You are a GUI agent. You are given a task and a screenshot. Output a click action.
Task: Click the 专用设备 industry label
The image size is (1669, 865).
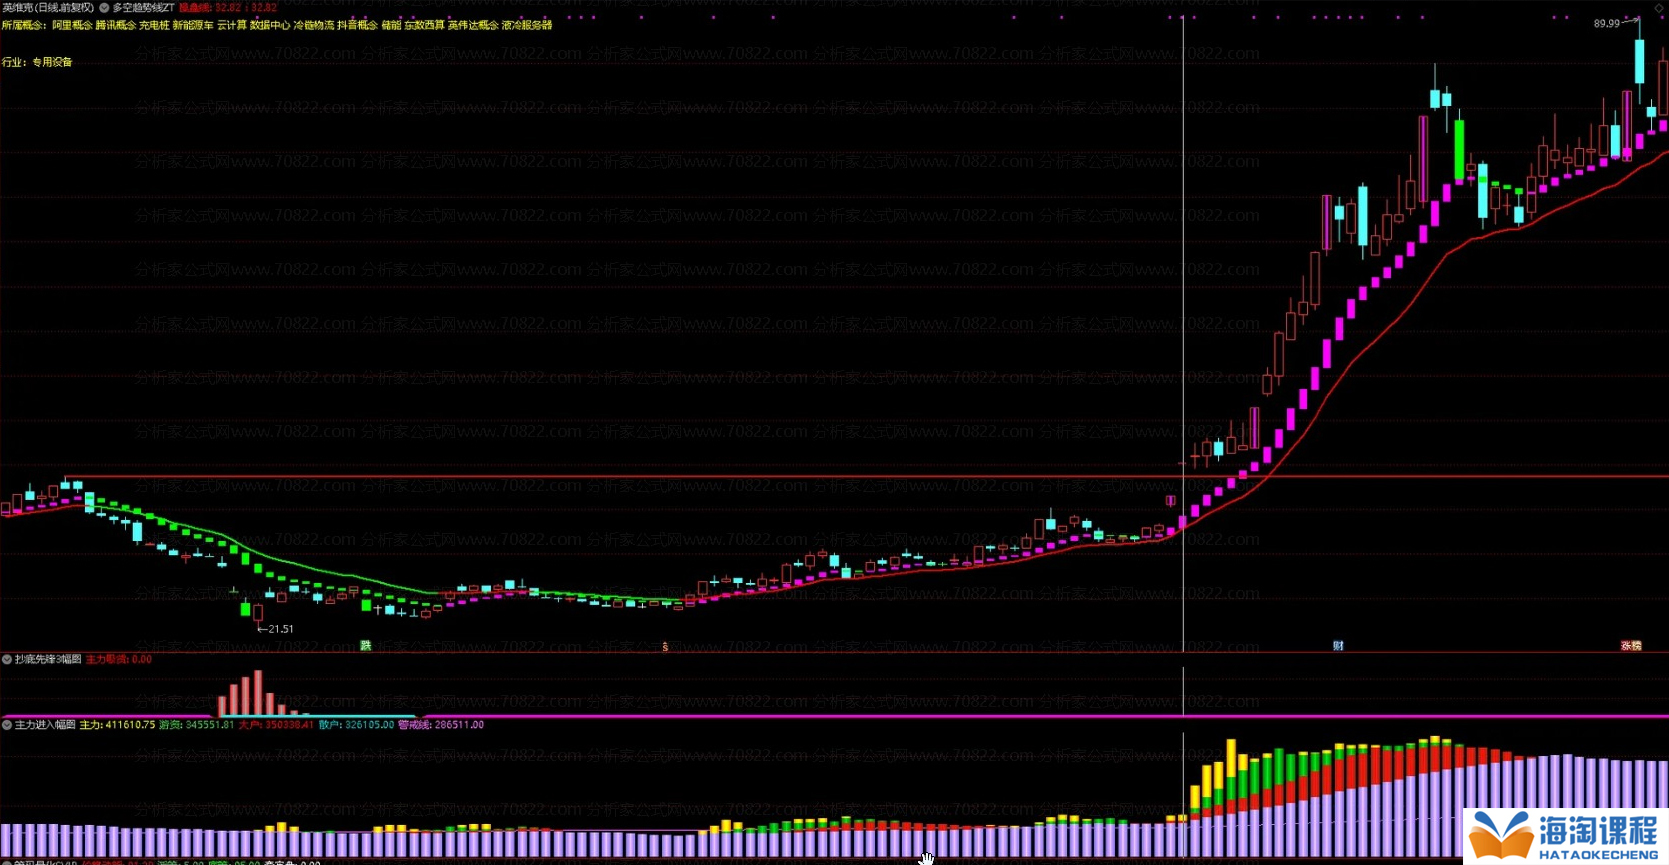(x=52, y=62)
